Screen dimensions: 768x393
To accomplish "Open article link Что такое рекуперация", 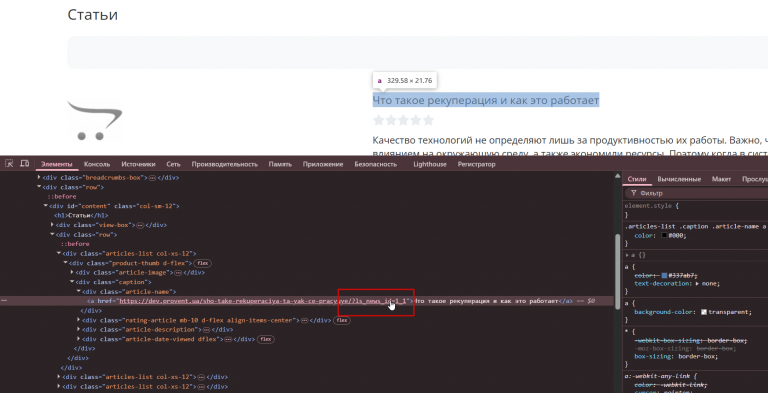I will point(485,100).
